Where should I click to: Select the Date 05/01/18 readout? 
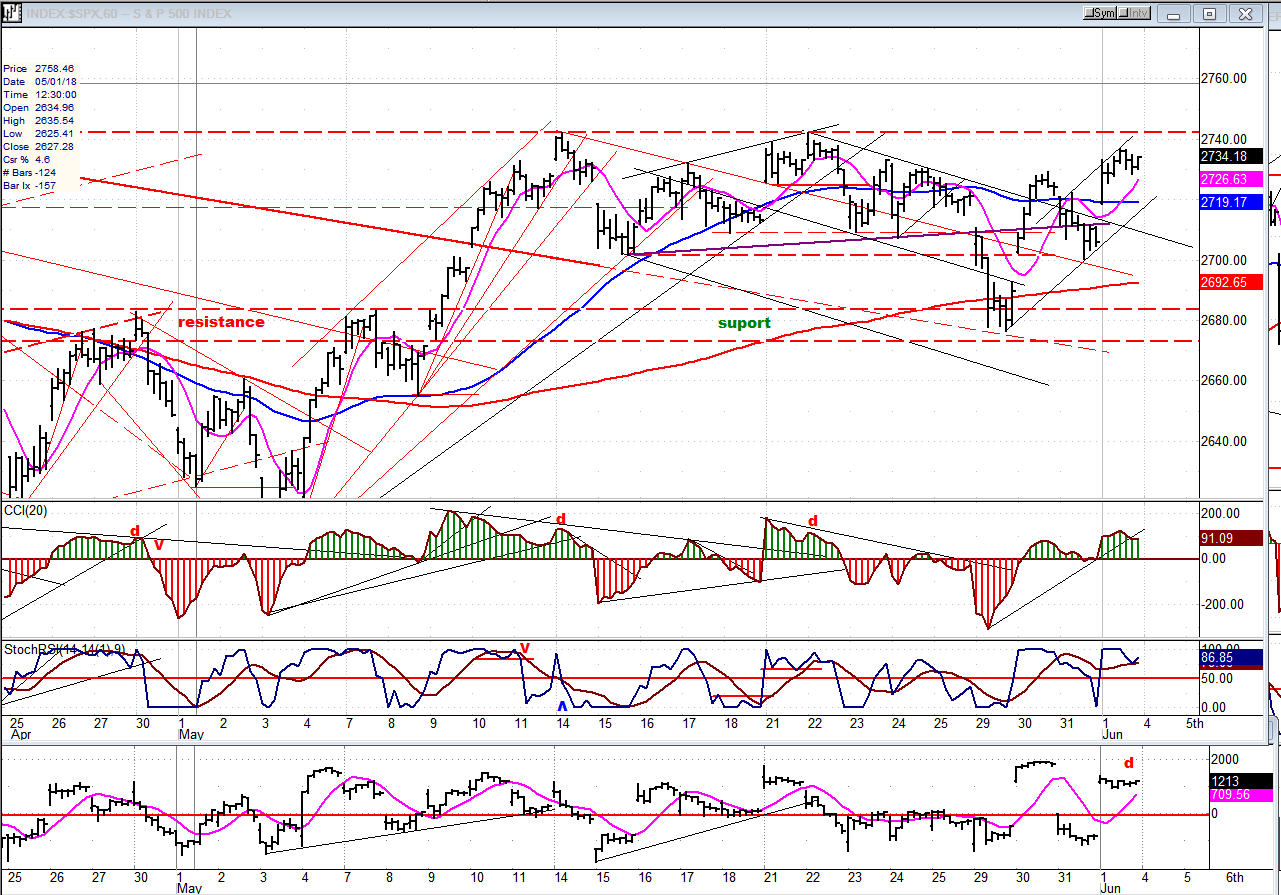coord(39,82)
